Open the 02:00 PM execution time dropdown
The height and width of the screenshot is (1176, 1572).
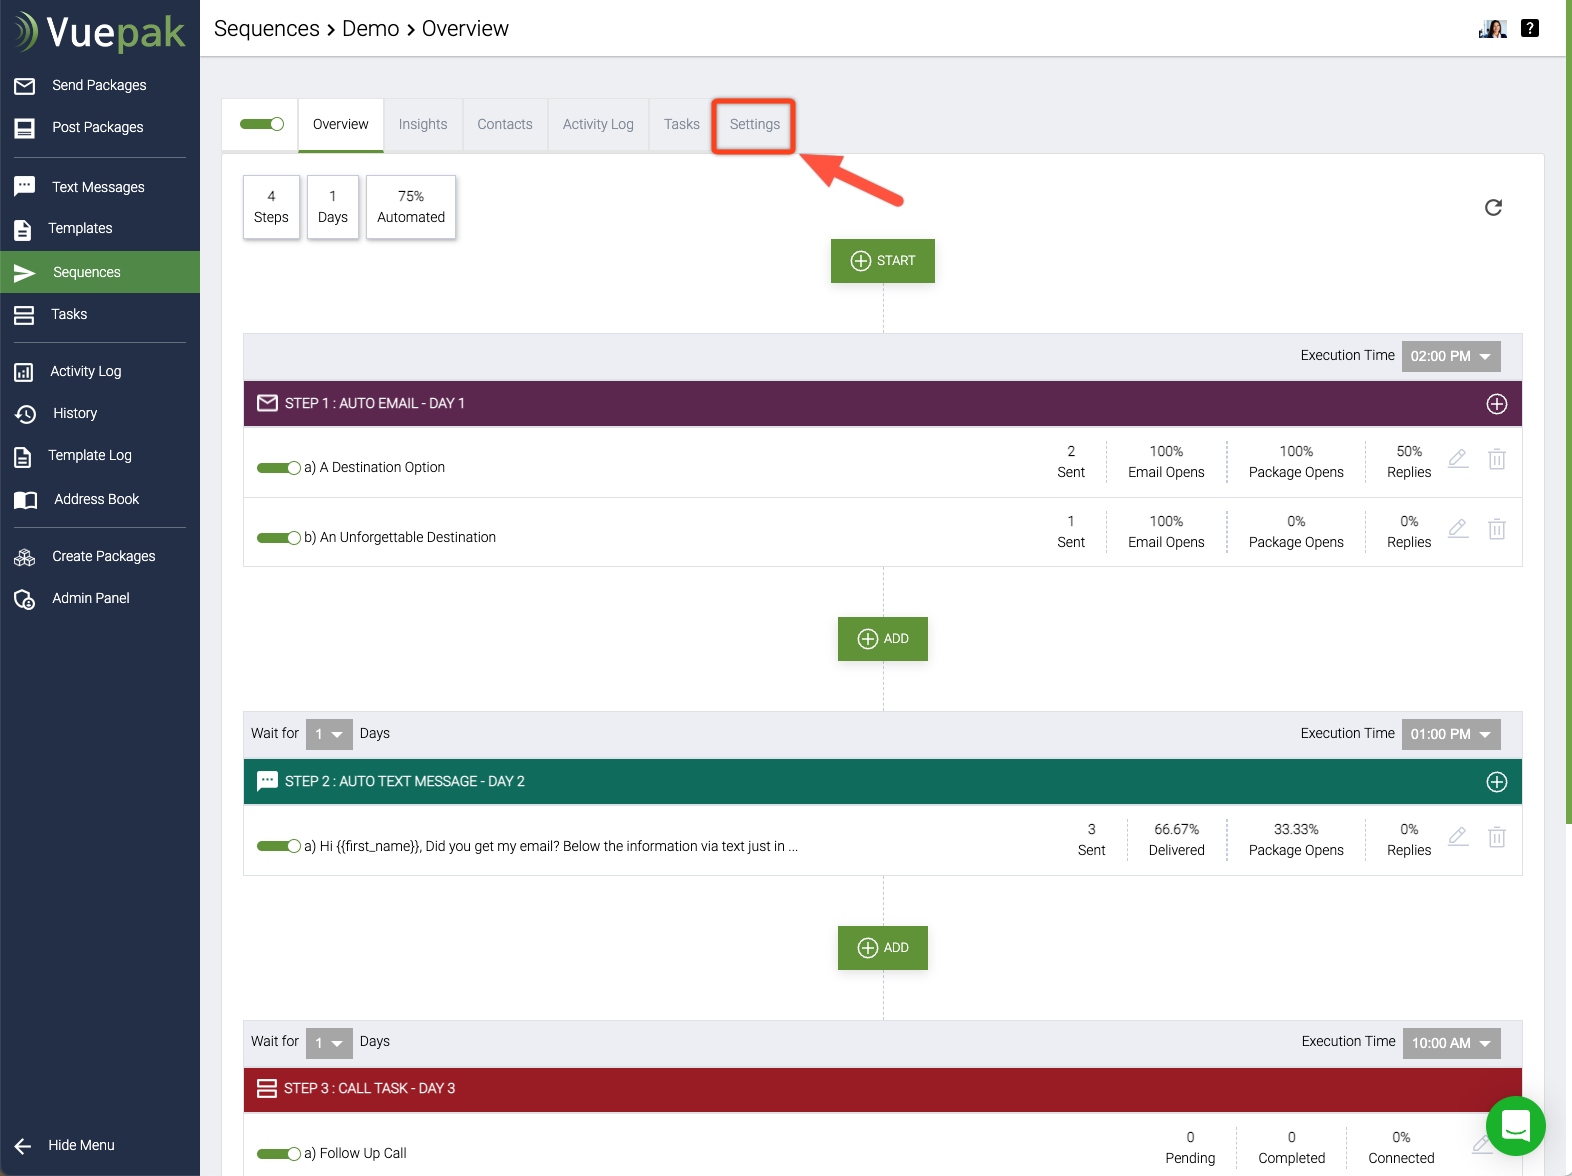[x=1450, y=356]
